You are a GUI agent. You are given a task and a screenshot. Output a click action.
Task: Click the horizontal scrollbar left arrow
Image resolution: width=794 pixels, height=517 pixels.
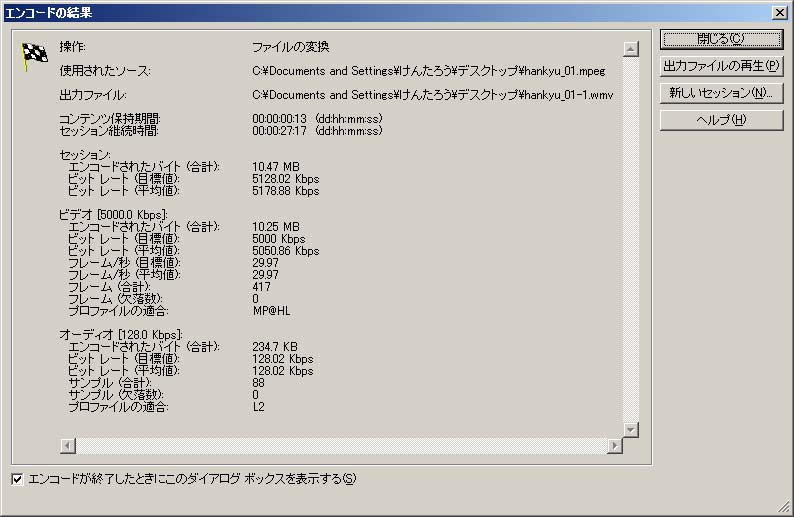(68, 446)
